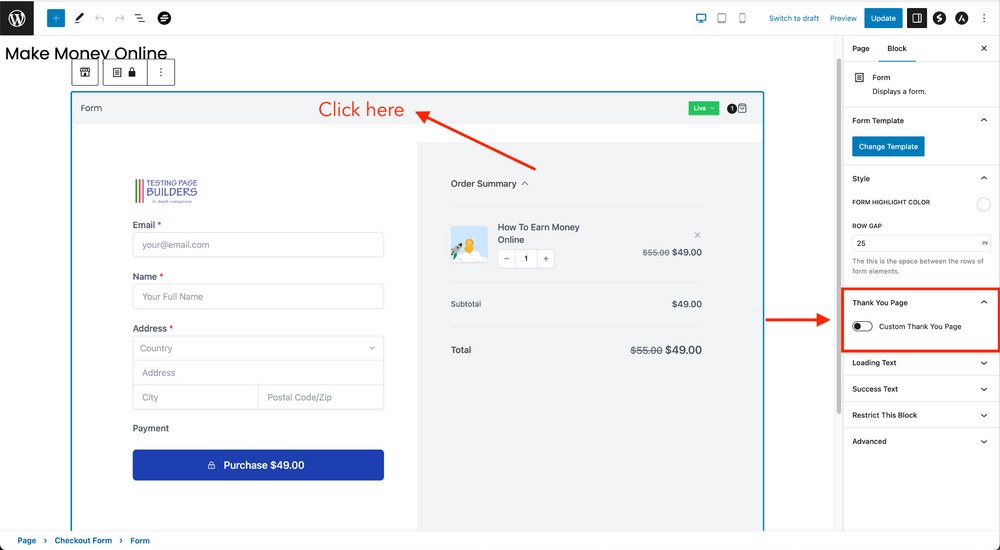
Task: Switch to mobile preview icon
Action: (x=742, y=19)
